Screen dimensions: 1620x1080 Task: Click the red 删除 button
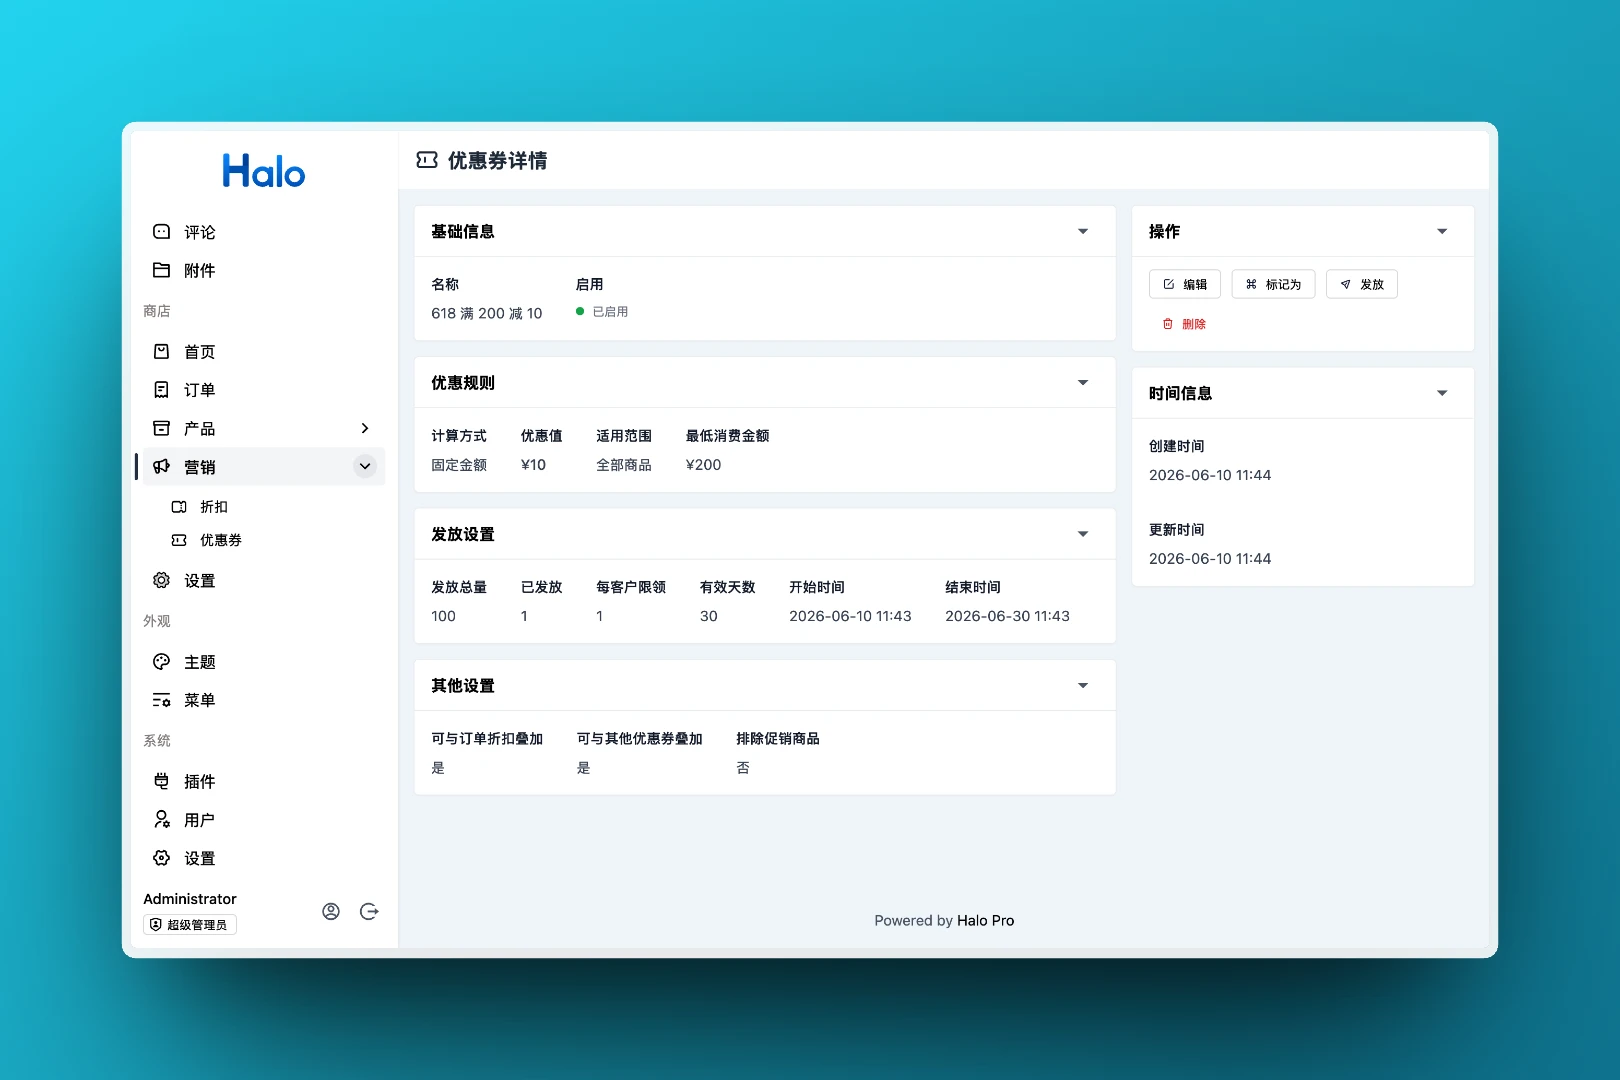pos(1185,324)
